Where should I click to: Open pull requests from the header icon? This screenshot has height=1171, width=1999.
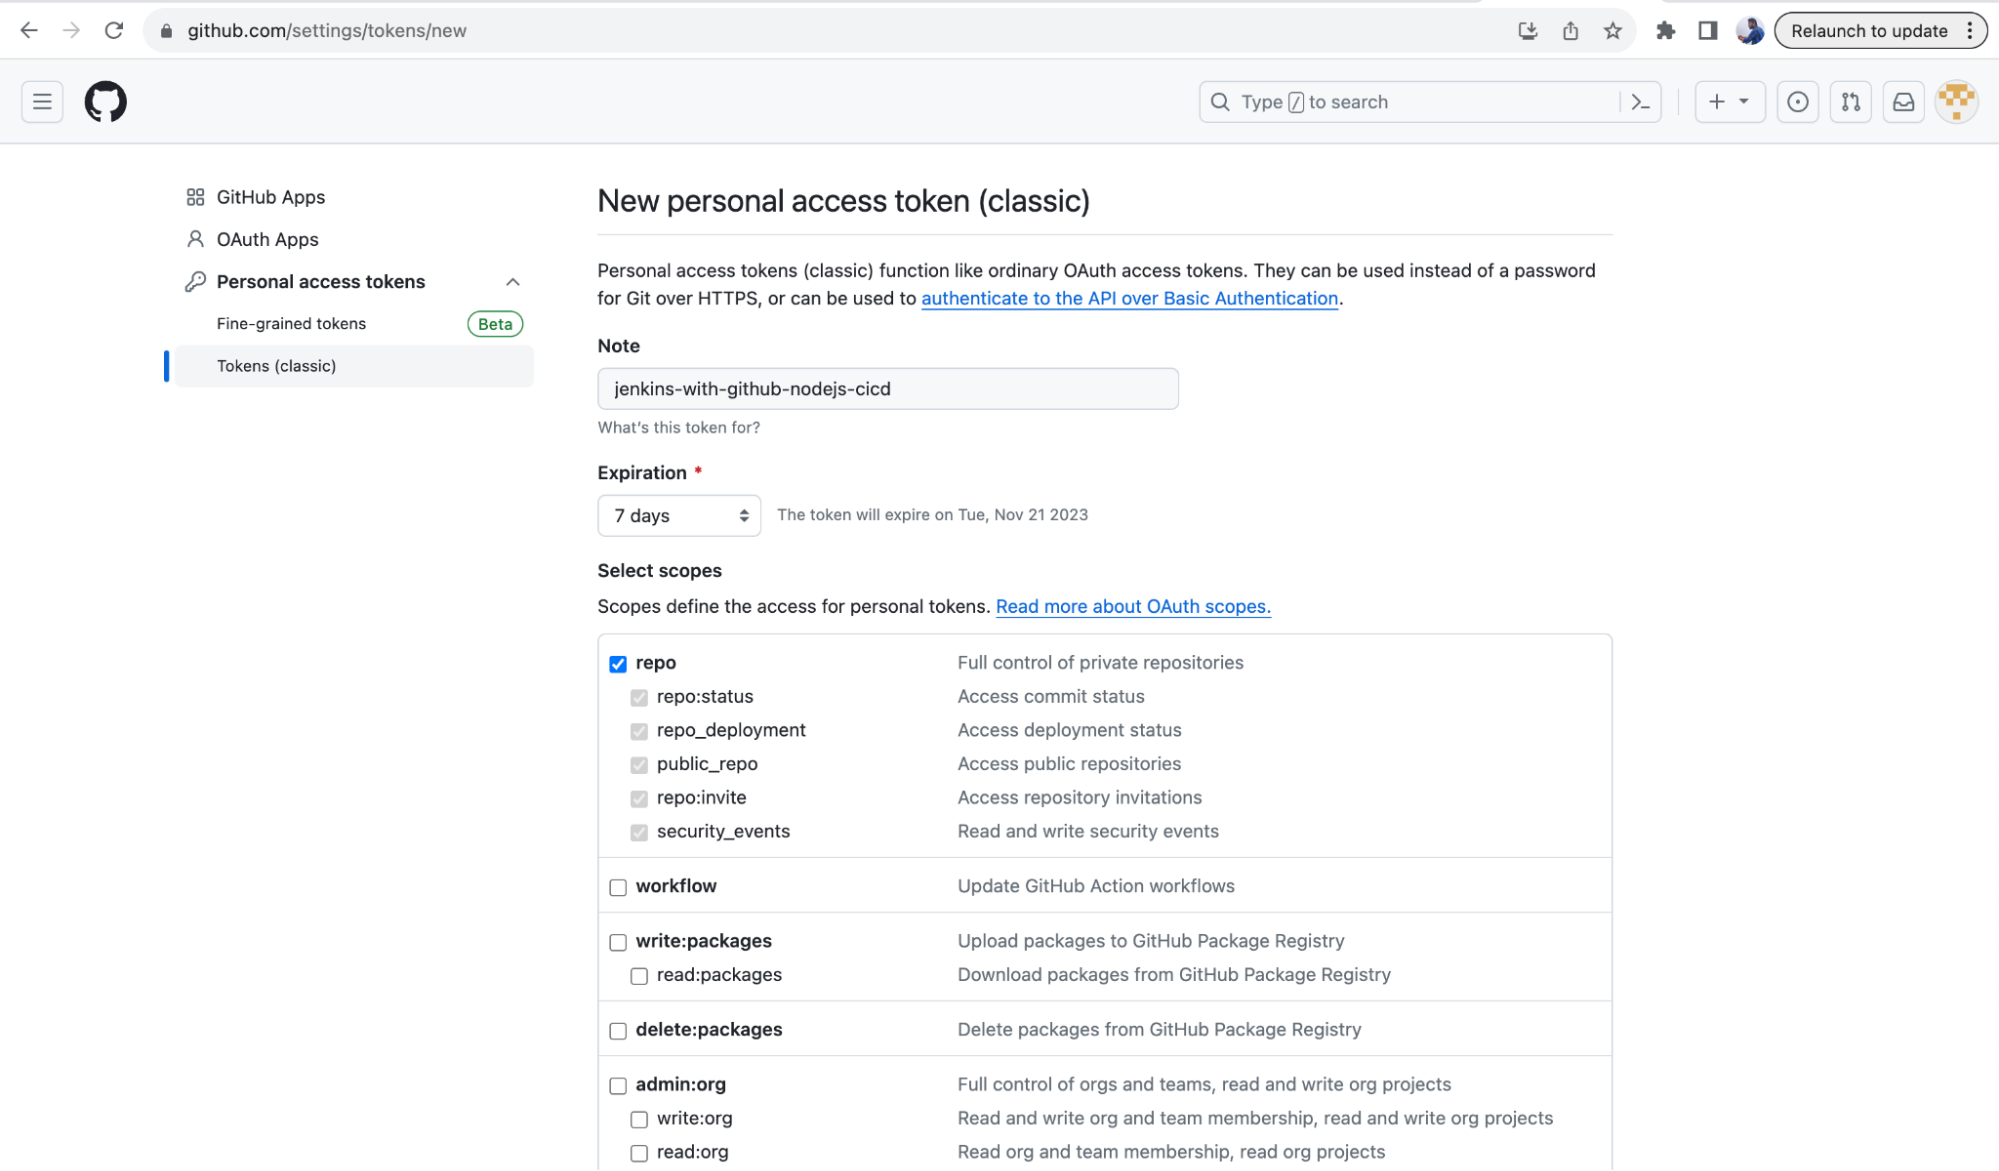coord(1850,101)
